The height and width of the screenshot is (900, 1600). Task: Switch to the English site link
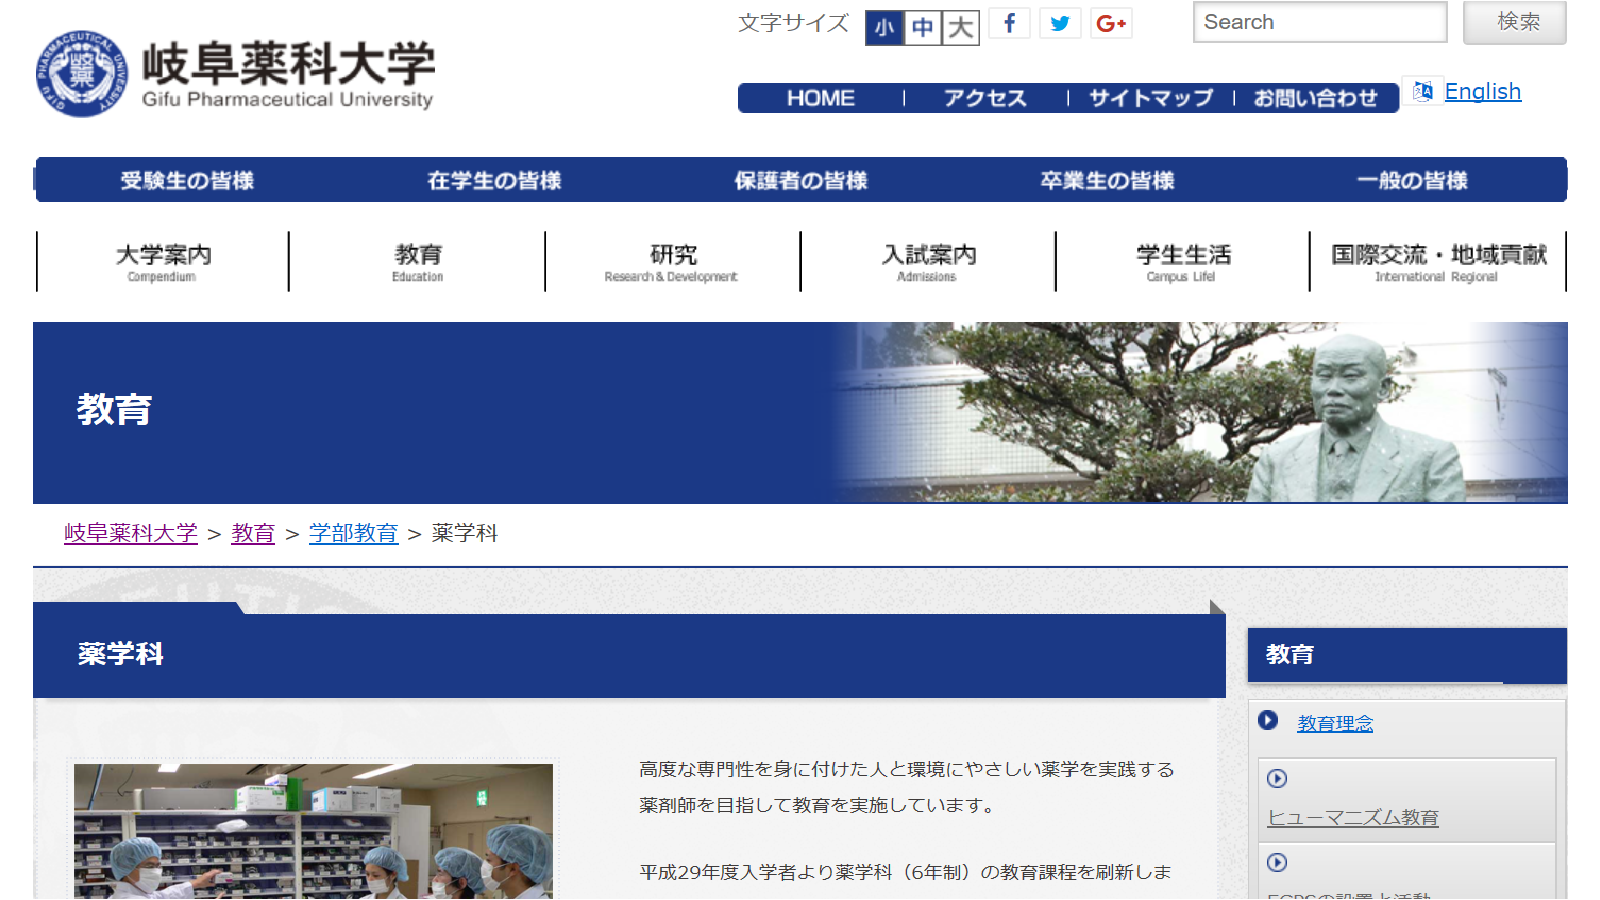click(x=1482, y=92)
